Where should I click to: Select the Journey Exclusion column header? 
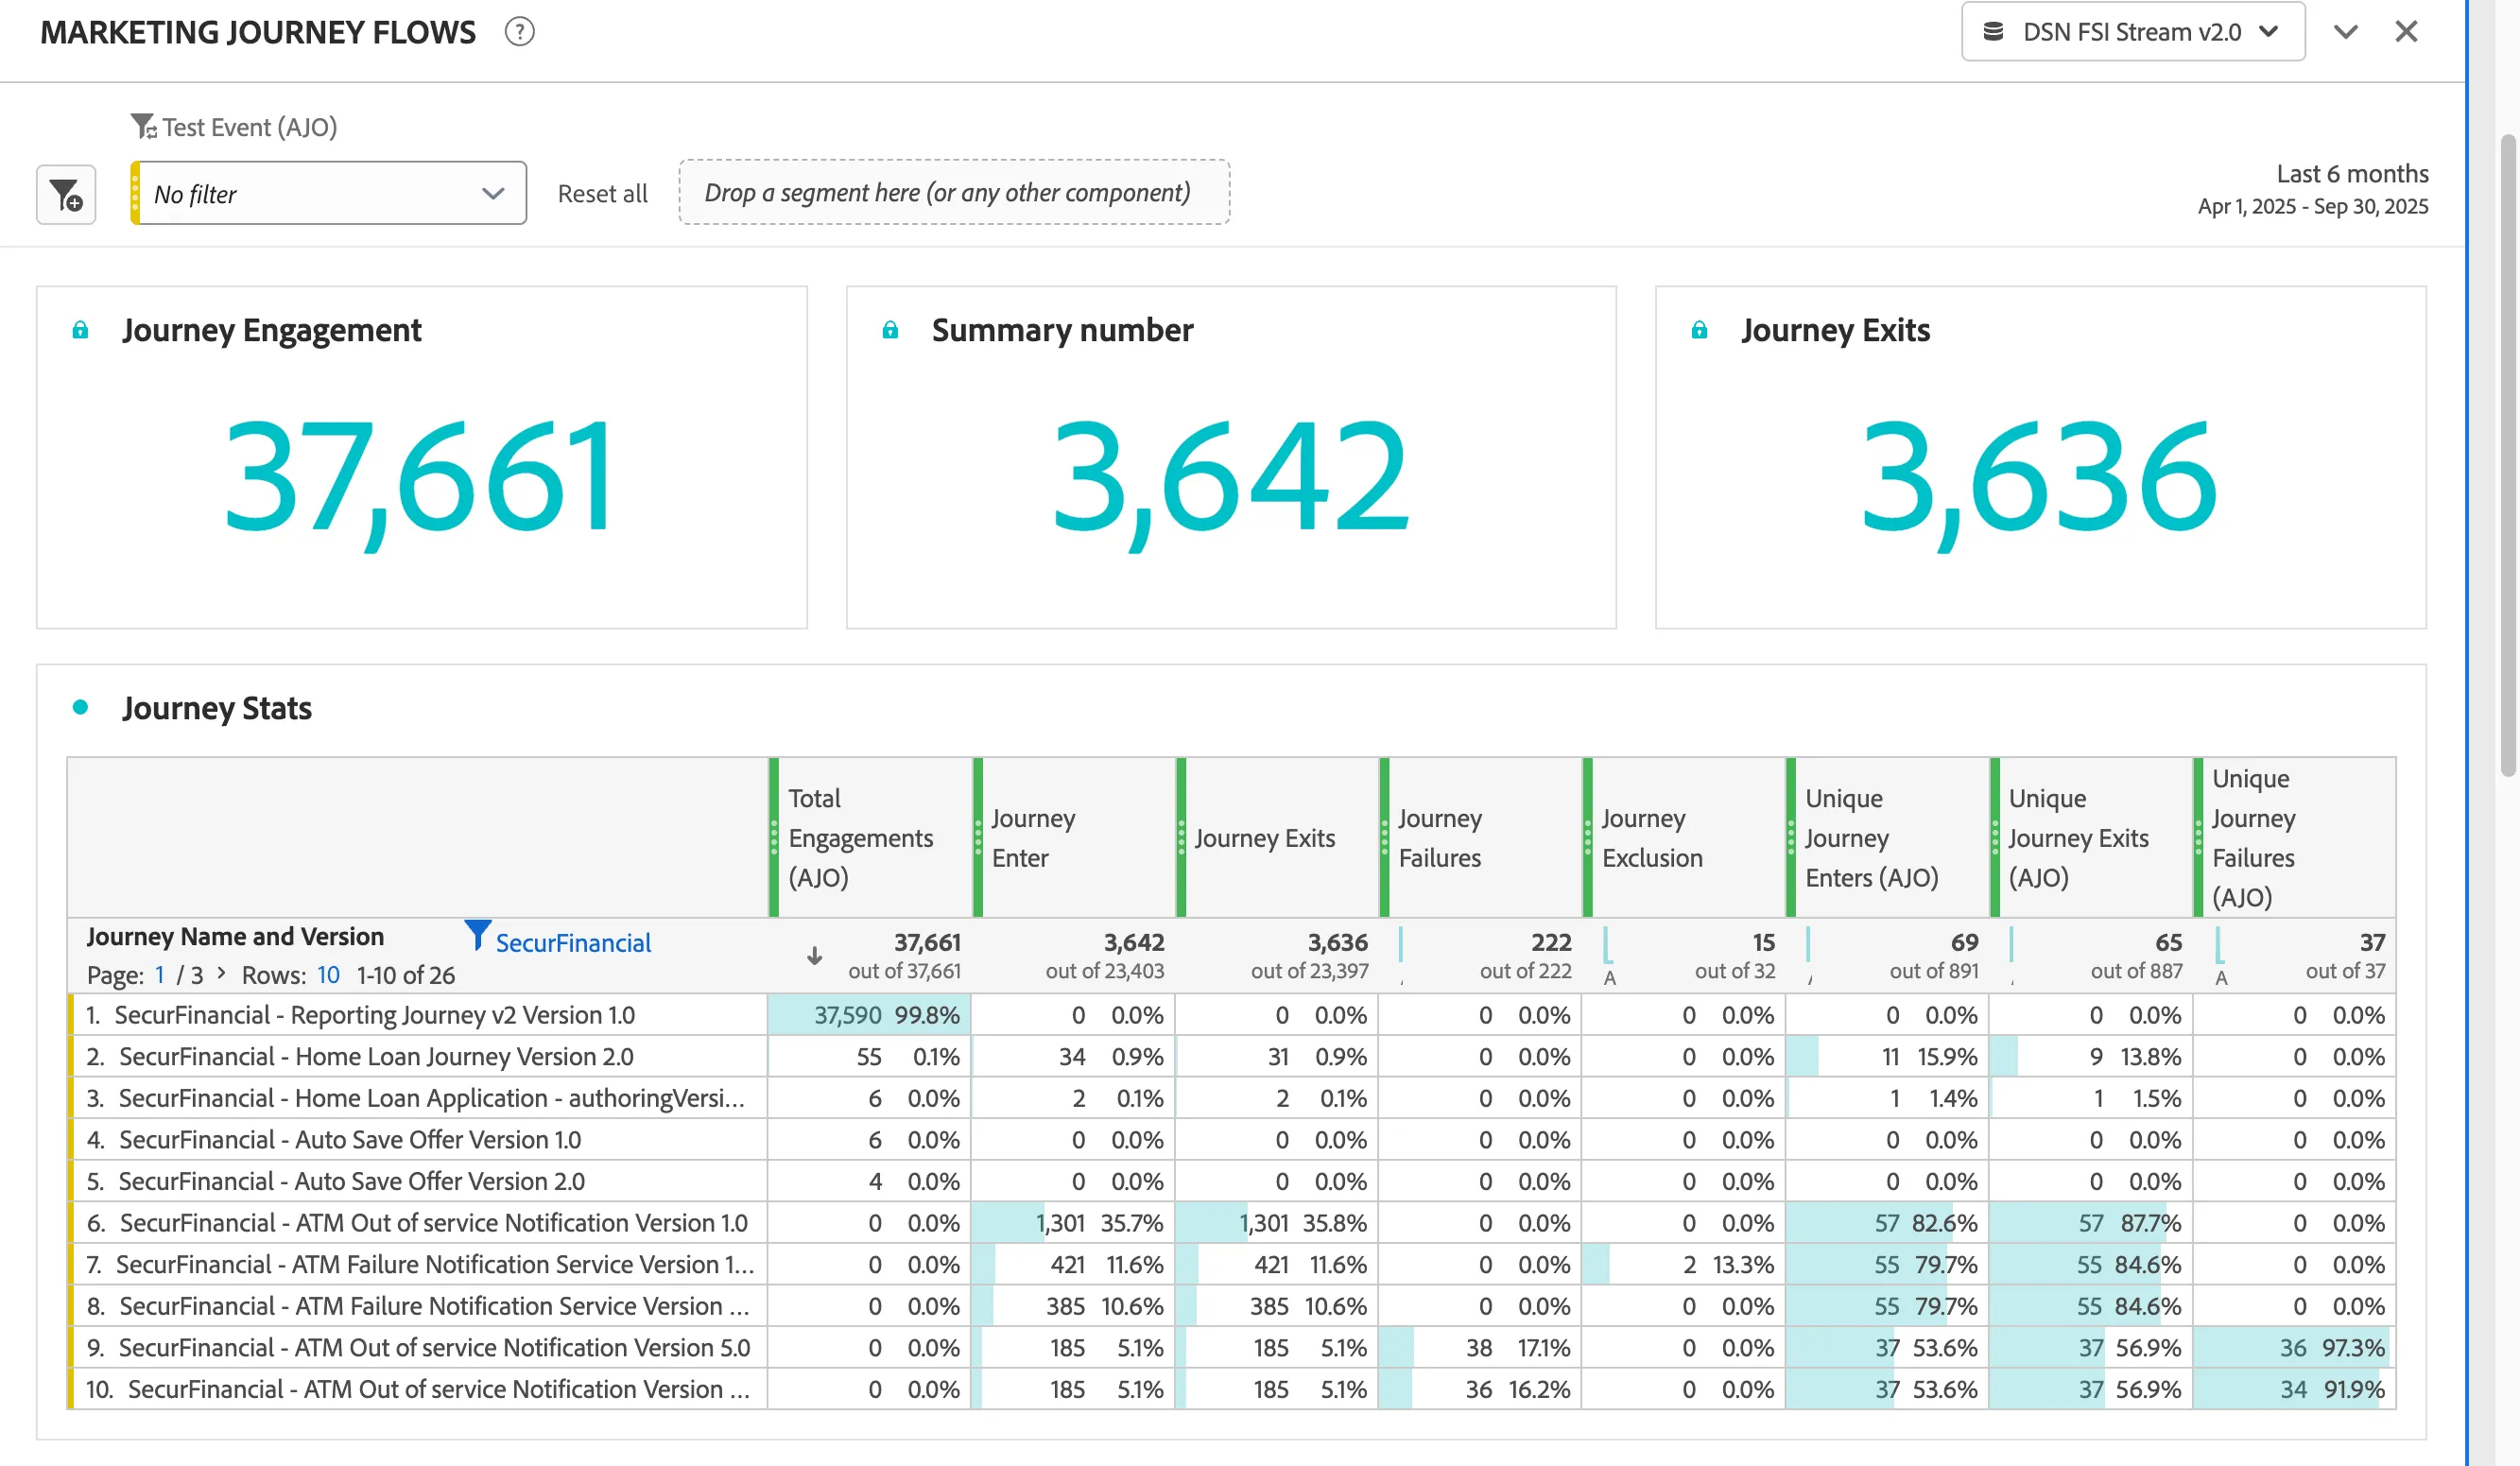pyautogui.click(x=1684, y=838)
